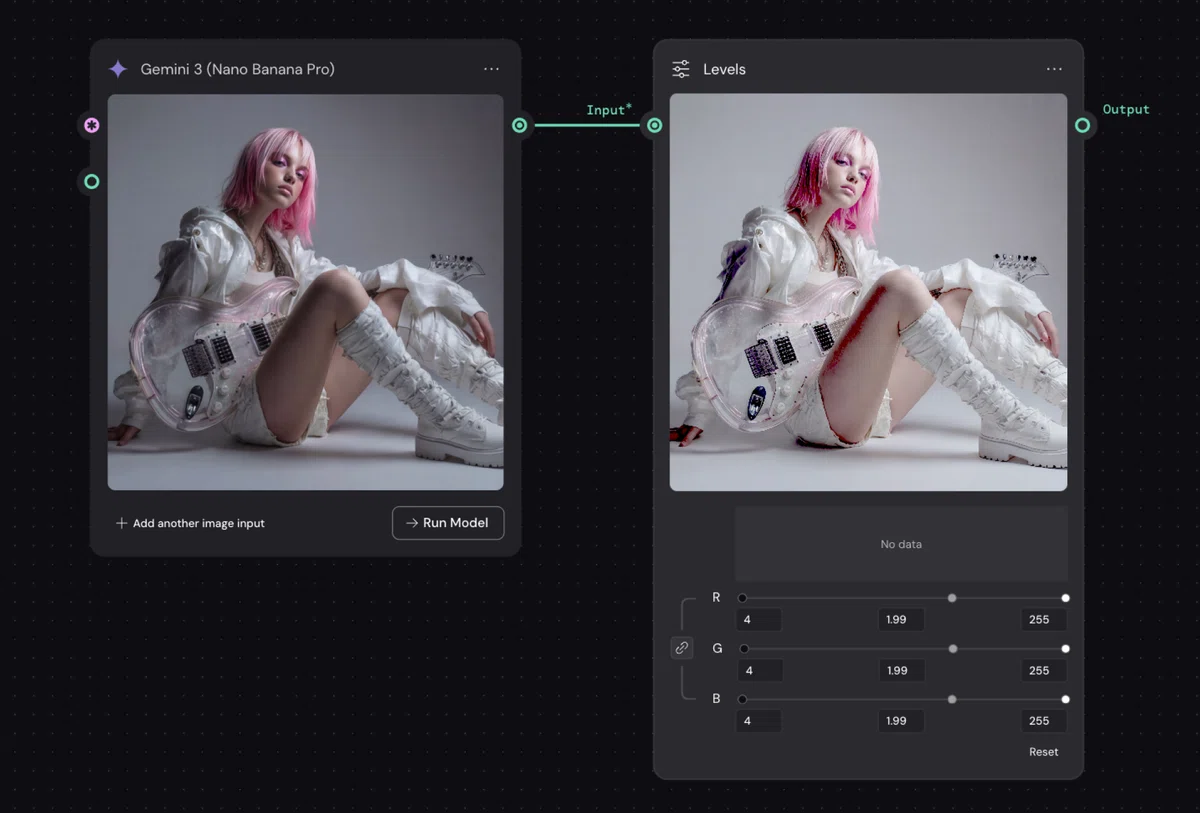Click the No data histogram area

(x=901, y=544)
